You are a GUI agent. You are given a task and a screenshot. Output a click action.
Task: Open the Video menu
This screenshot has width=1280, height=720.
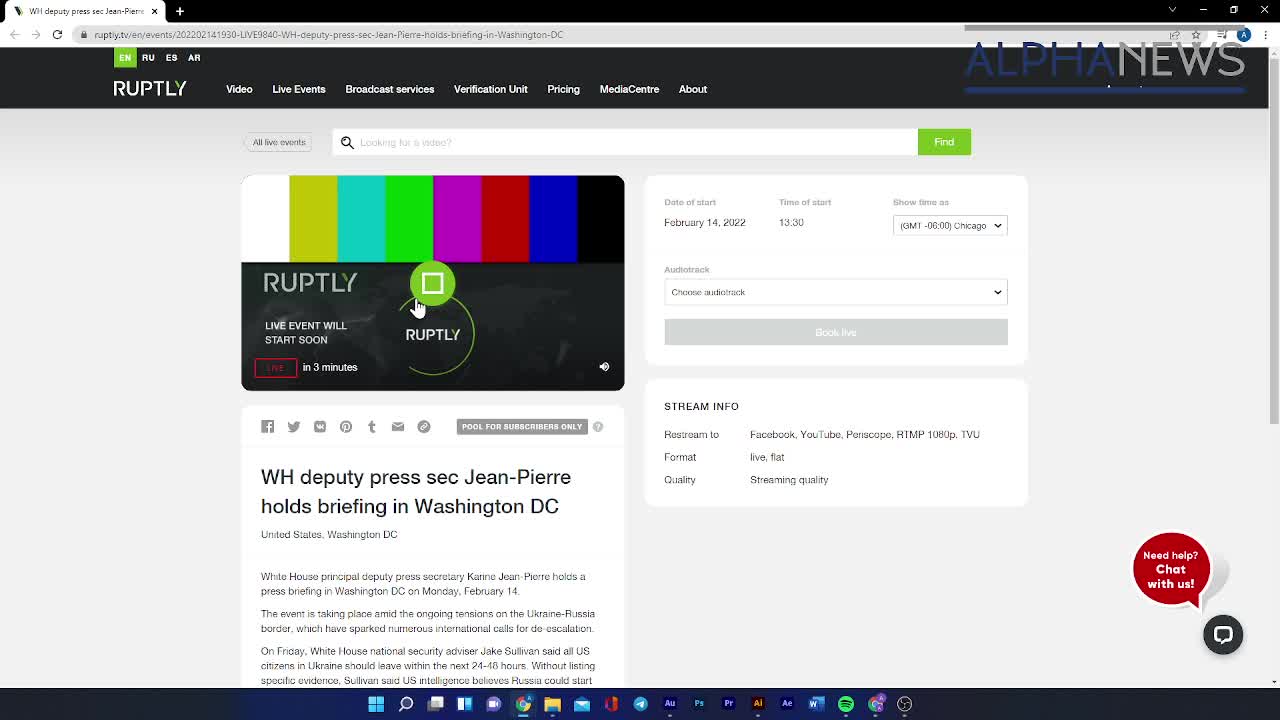point(239,89)
